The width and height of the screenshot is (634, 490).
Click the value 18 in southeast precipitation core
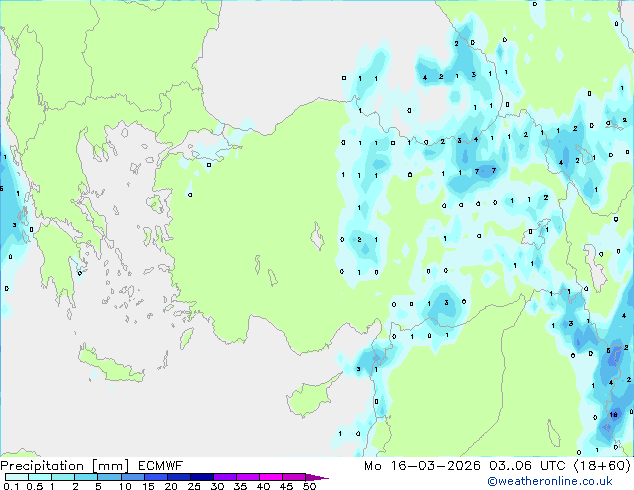coord(613,413)
